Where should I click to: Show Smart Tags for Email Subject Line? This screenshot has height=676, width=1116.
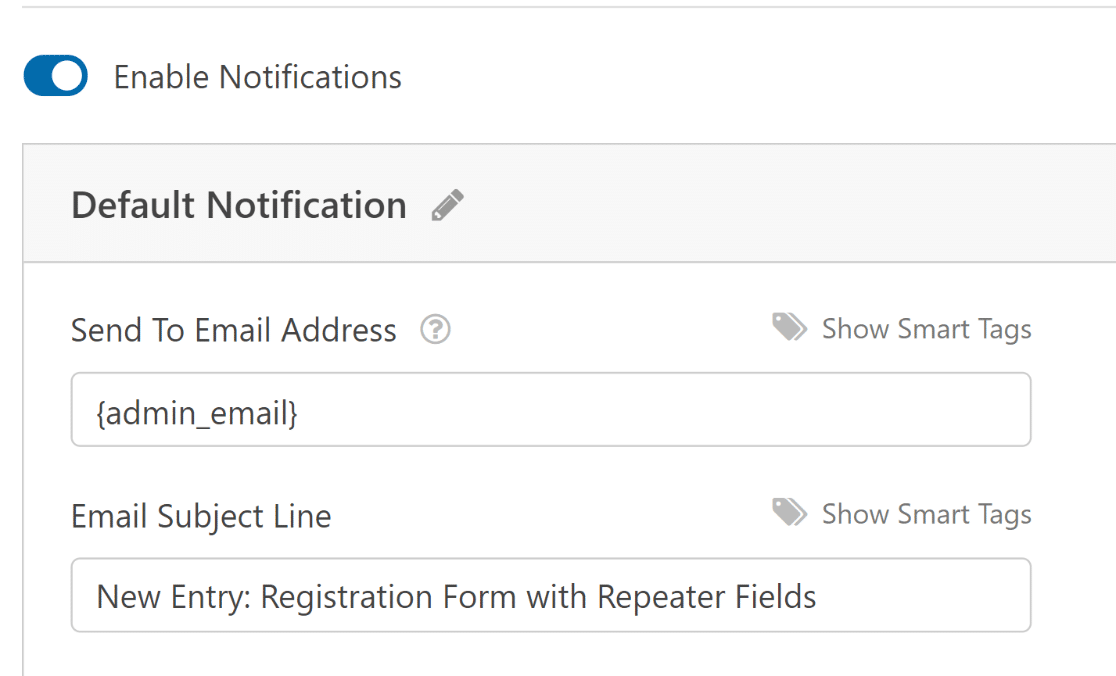[925, 514]
